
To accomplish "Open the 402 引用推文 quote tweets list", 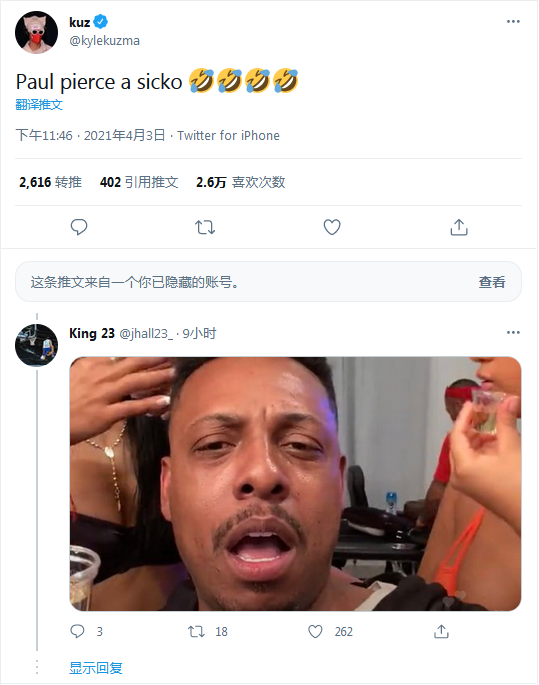I will click(x=139, y=182).
